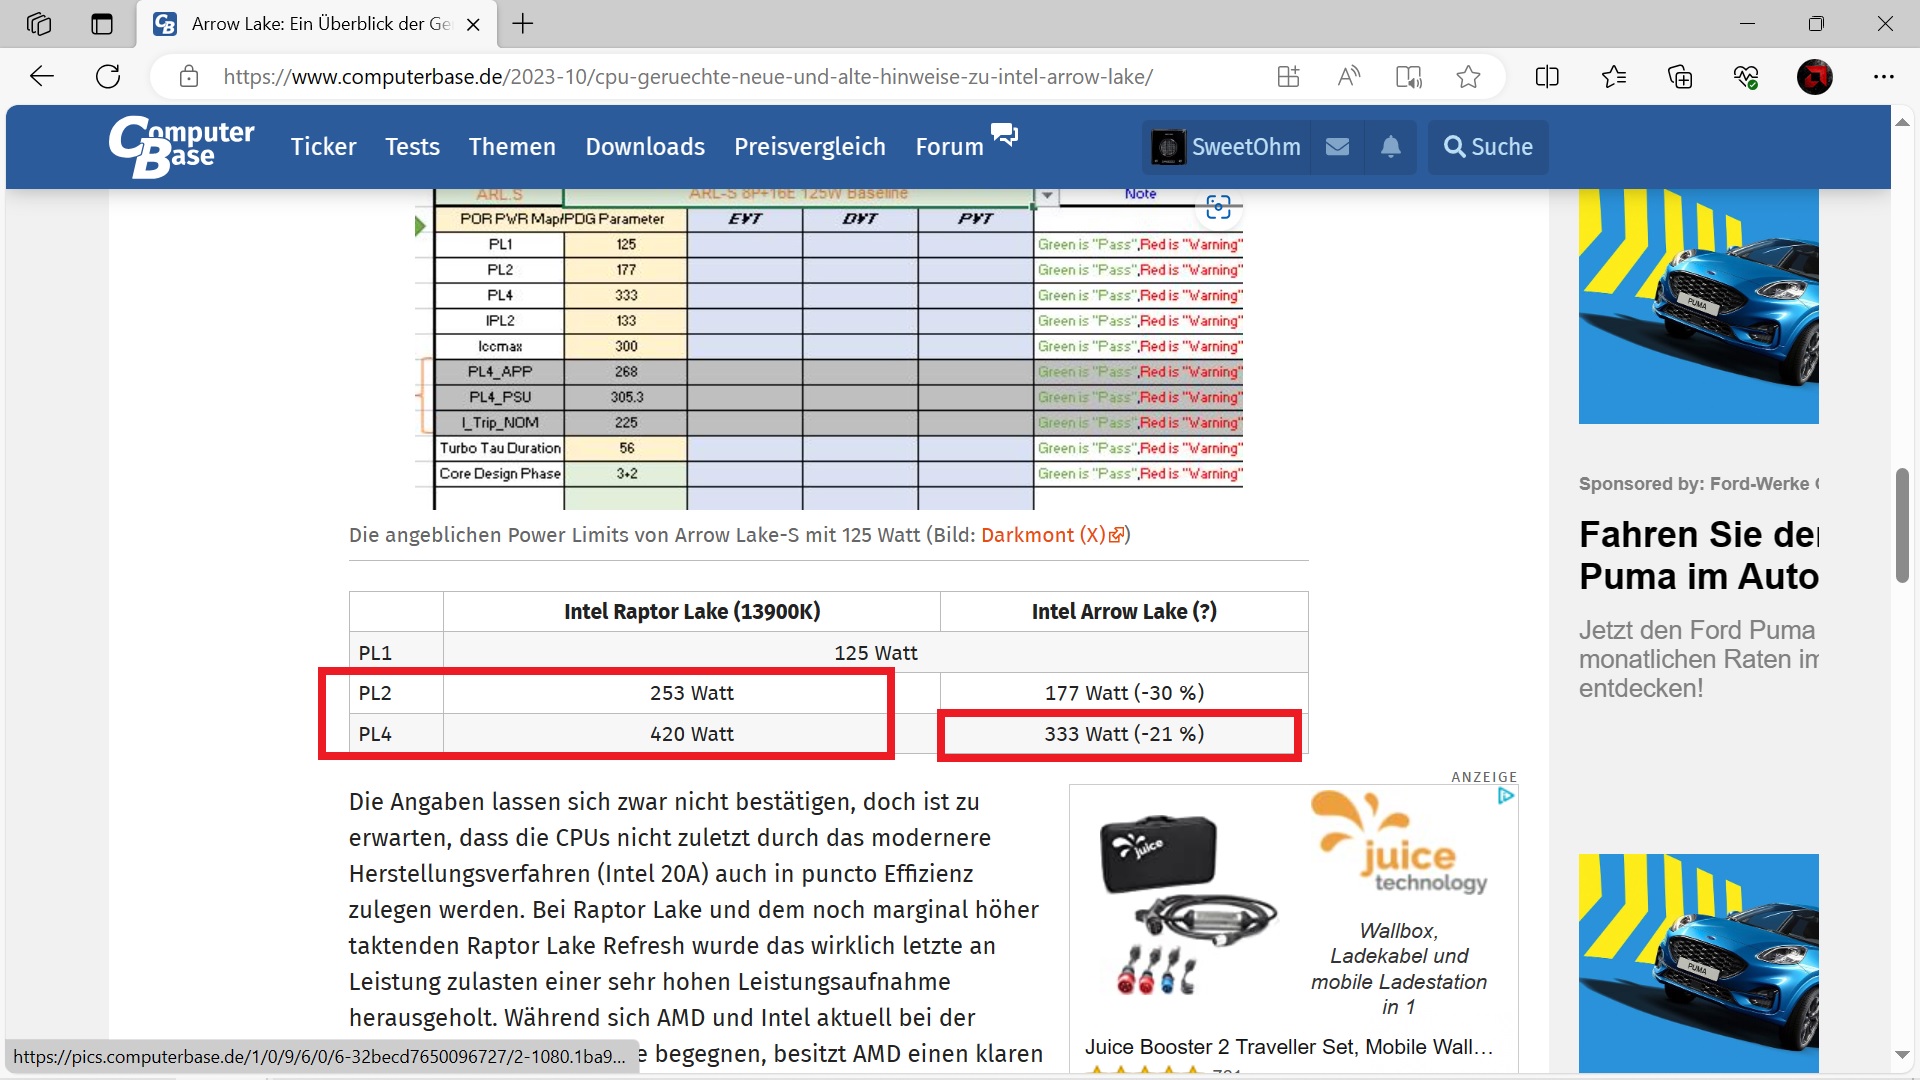Click the visual search icon on image
This screenshot has height=1080, width=1920.
tap(1218, 207)
